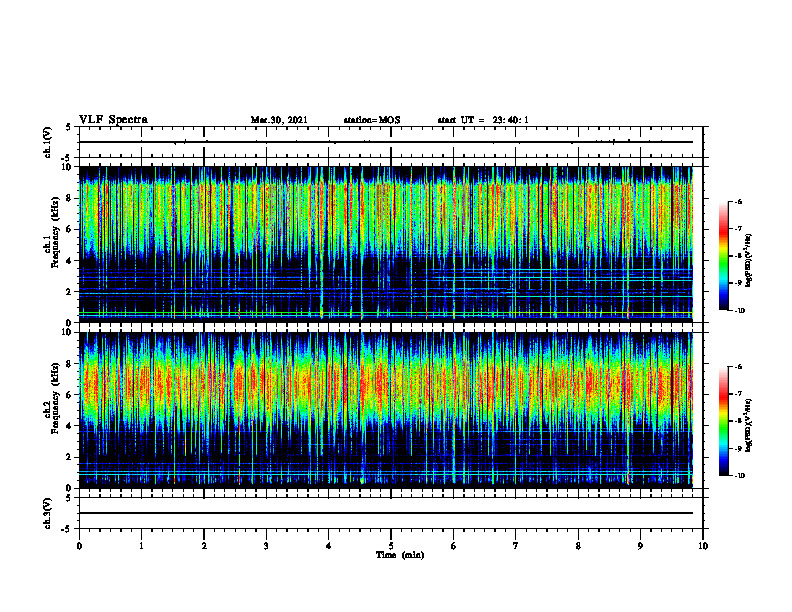Click the "ch.3(V)" waveform axis label
Viewport: 792px width, 612px height.
(47, 513)
